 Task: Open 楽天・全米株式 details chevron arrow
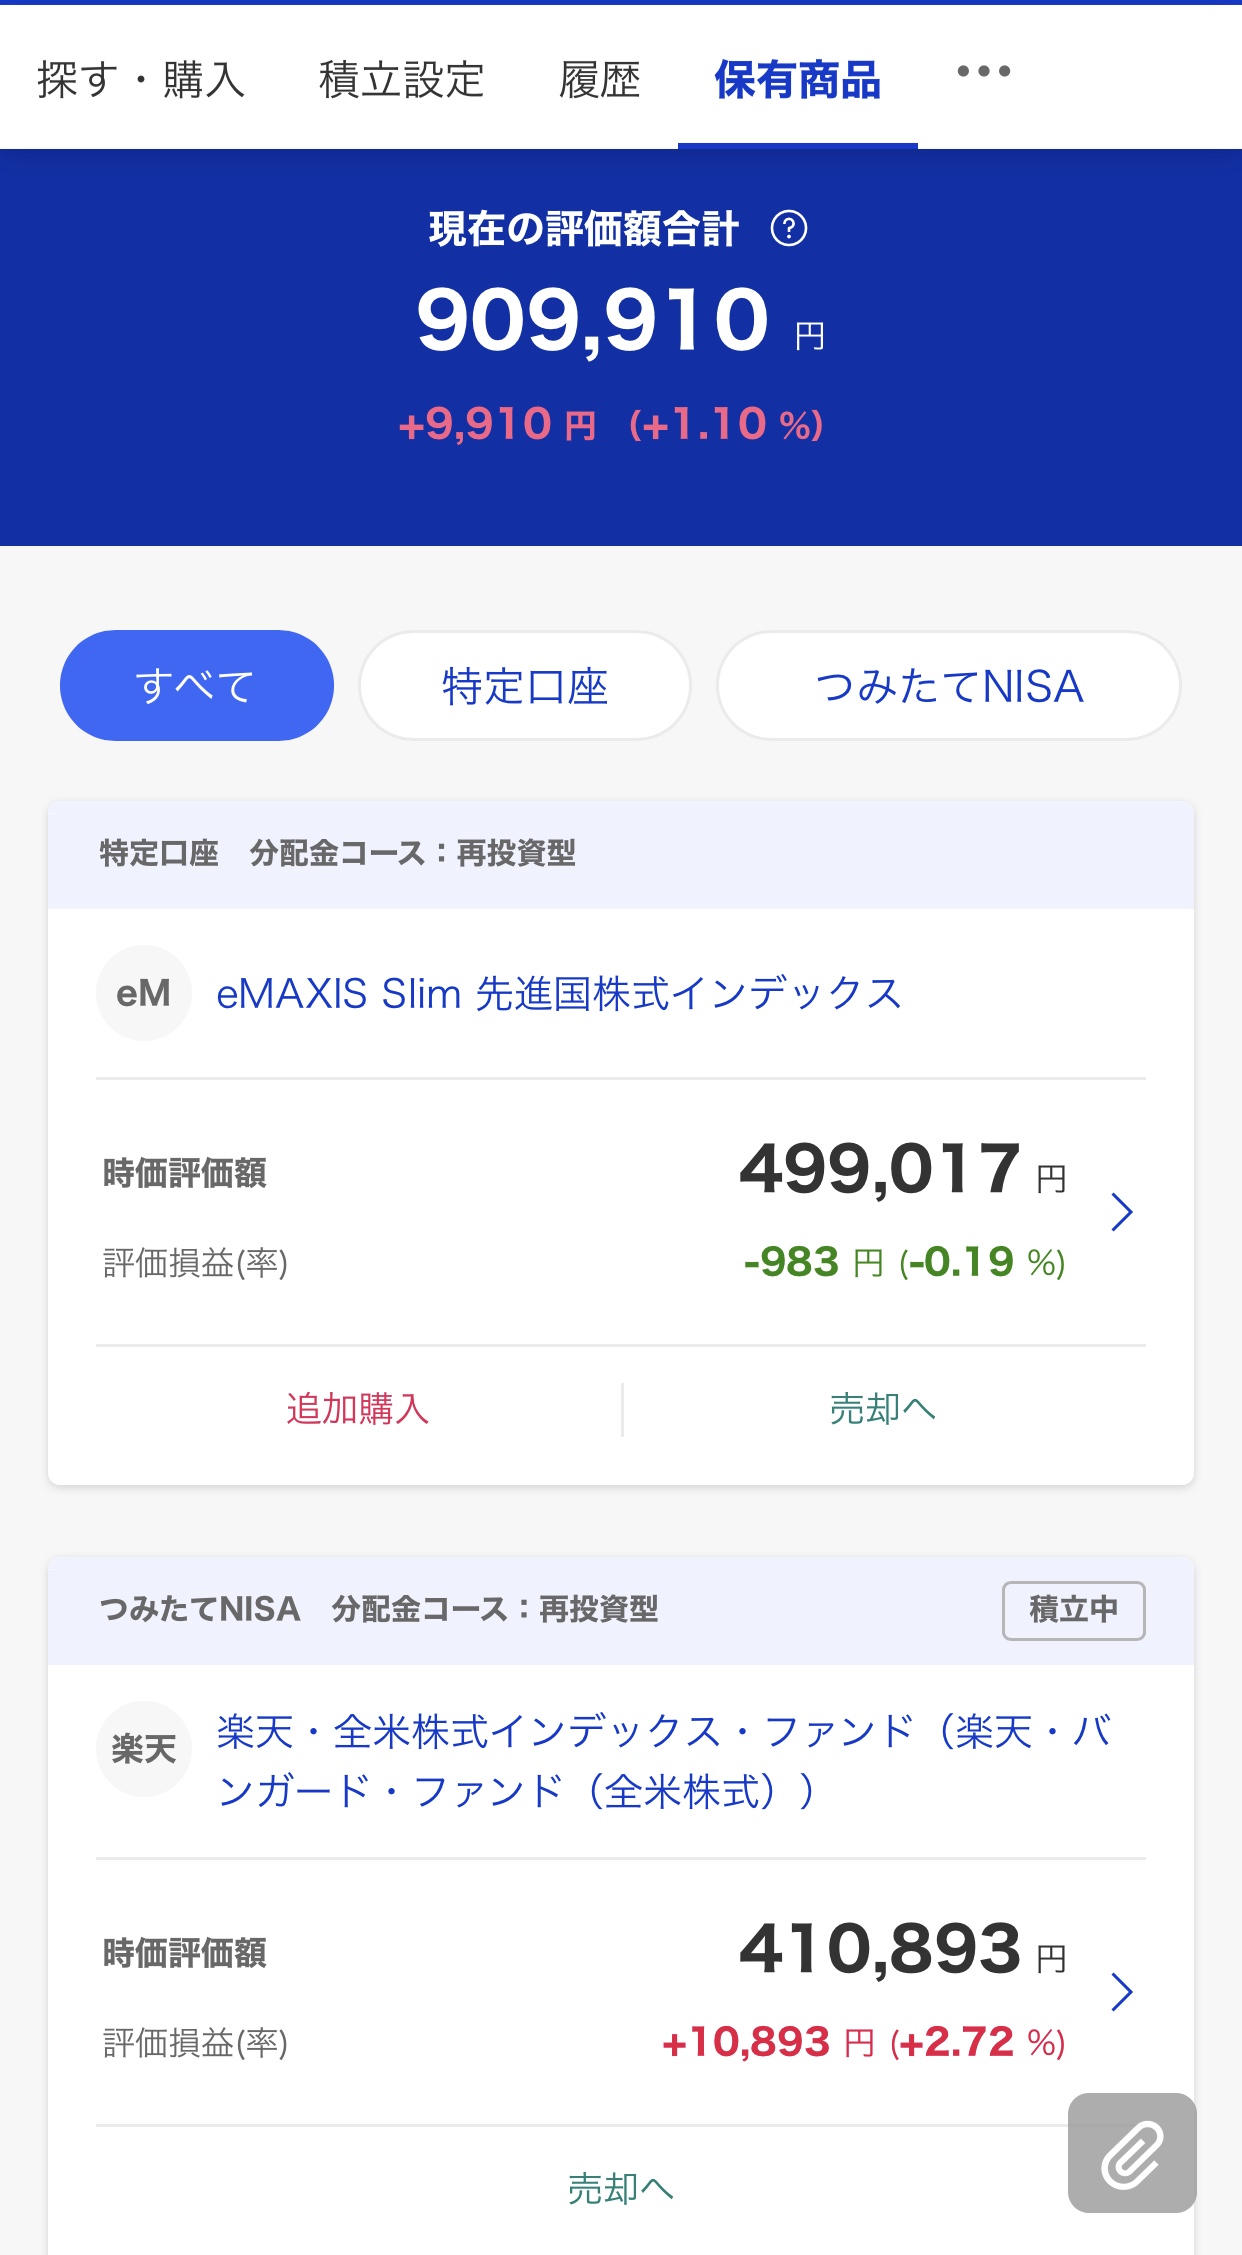pyautogui.click(x=1122, y=1992)
